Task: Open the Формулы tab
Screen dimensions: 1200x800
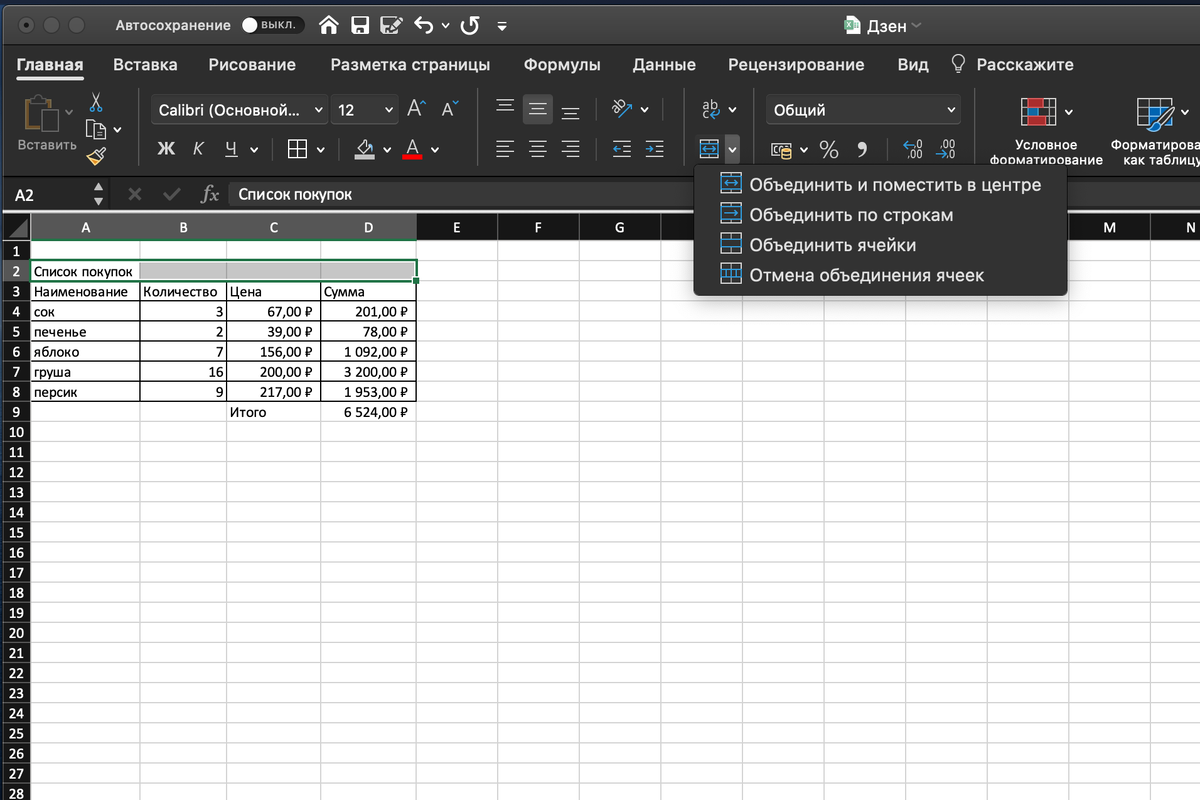Action: pyautogui.click(x=562, y=64)
